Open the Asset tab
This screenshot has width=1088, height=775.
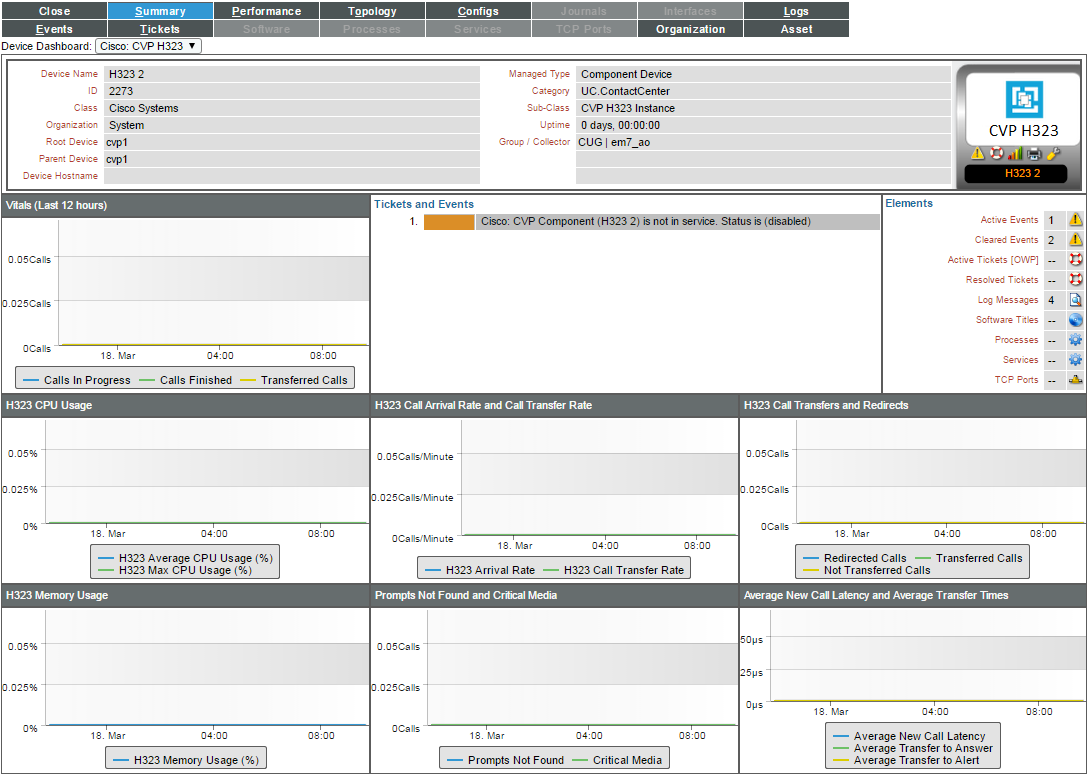796,29
